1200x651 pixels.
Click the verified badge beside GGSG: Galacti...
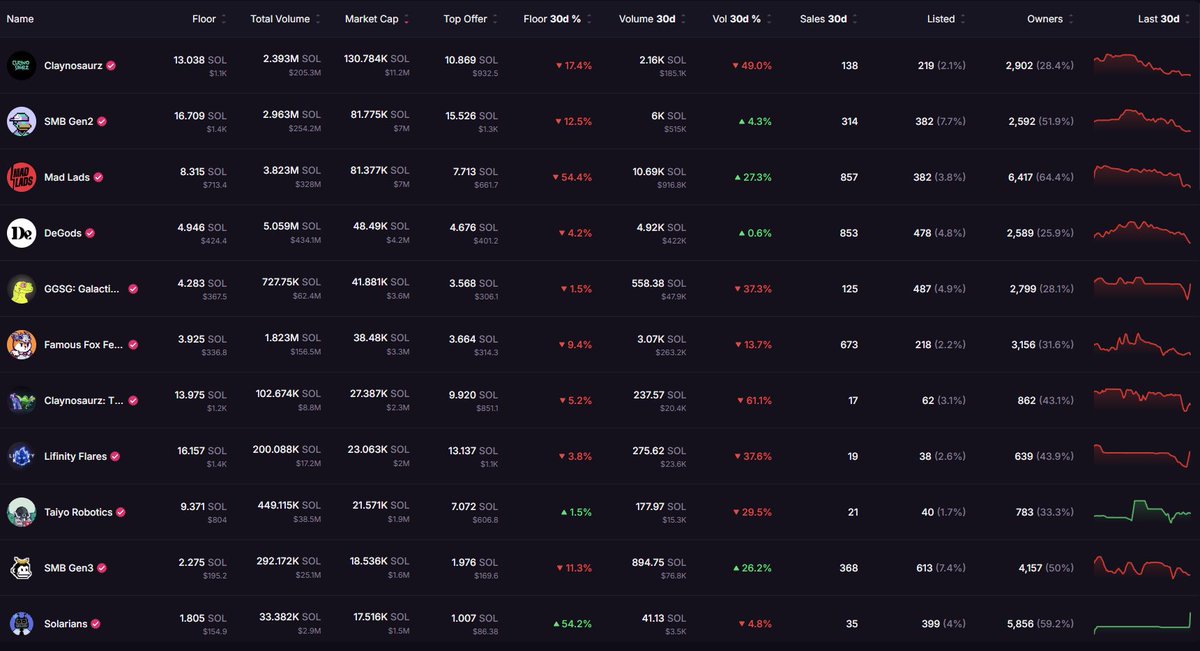click(x=133, y=289)
